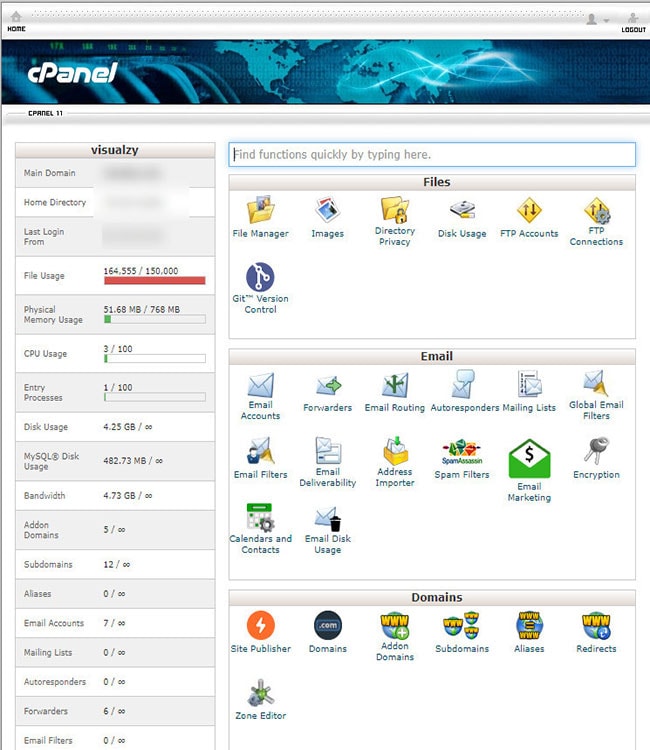The width and height of the screenshot is (650, 750).
Task: Click the Bandwidth label
Action: pyautogui.click(x=44, y=496)
